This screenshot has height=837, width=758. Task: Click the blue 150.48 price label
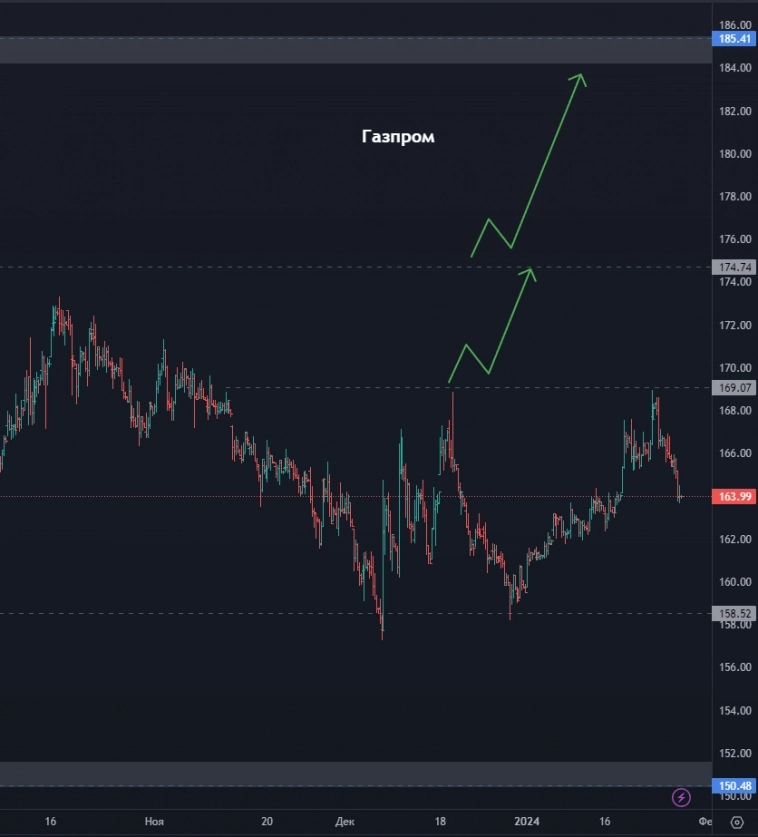(x=735, y=786)
